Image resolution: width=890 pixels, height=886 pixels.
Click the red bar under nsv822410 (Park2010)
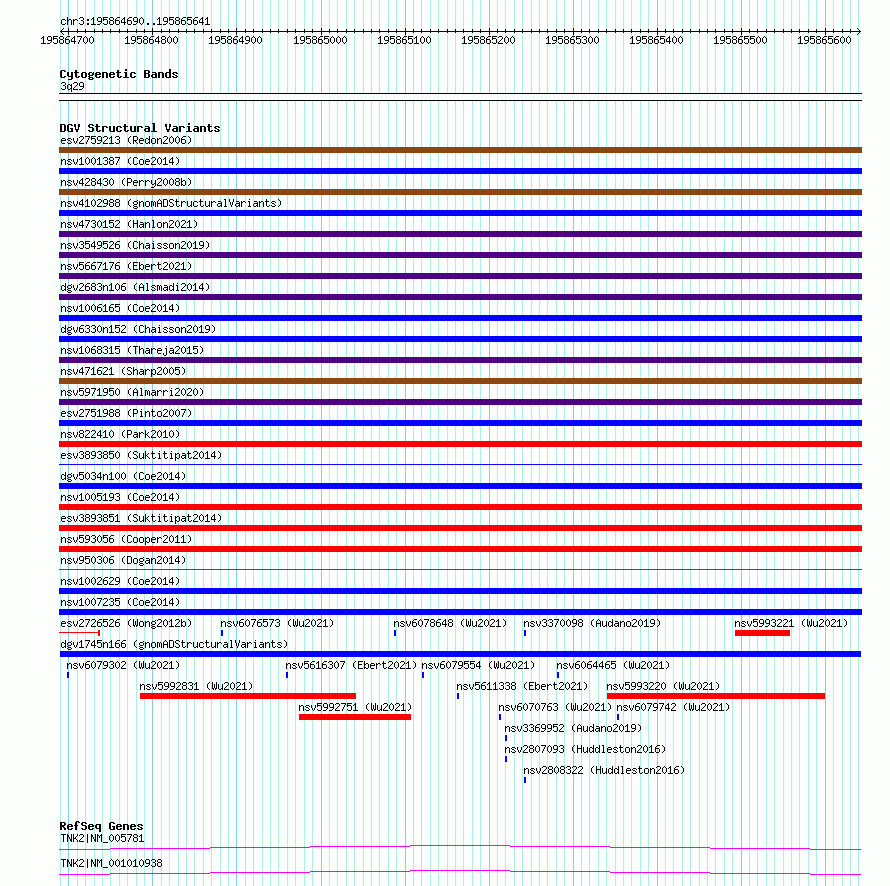coord(460,444)
